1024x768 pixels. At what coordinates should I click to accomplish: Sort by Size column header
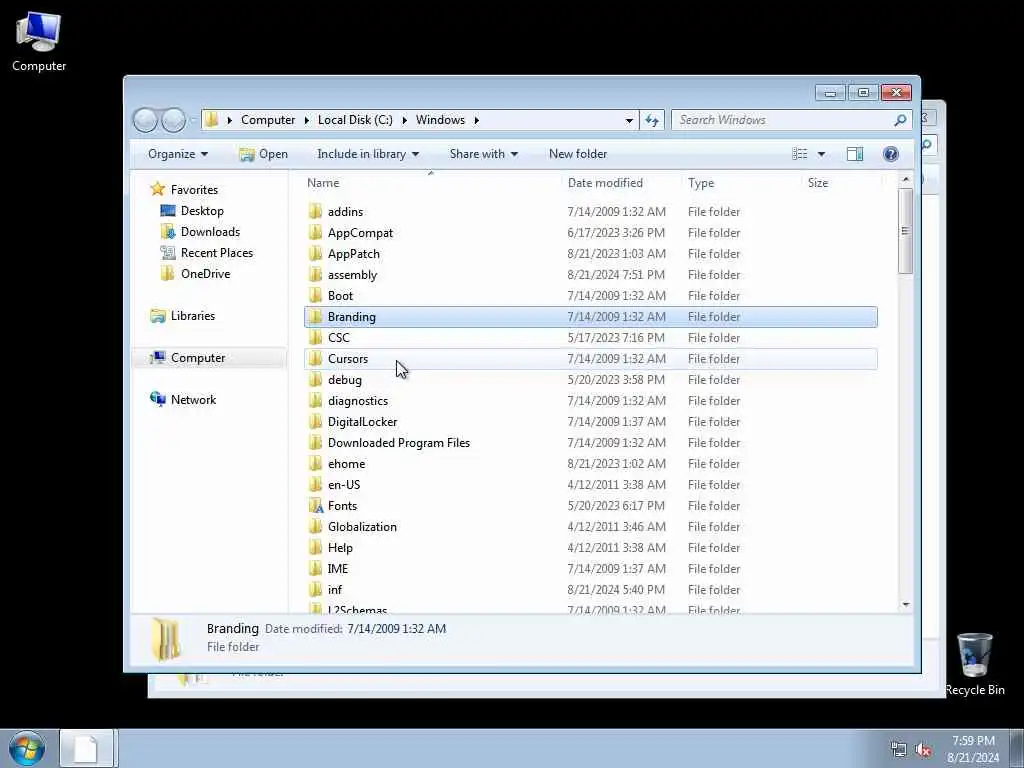841,183
